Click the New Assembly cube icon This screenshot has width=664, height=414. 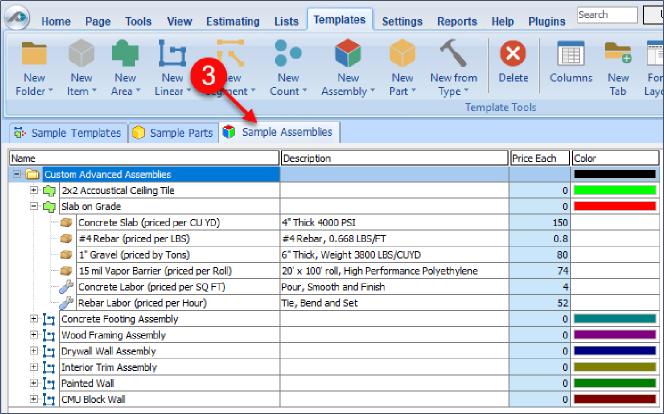point(348,53)
